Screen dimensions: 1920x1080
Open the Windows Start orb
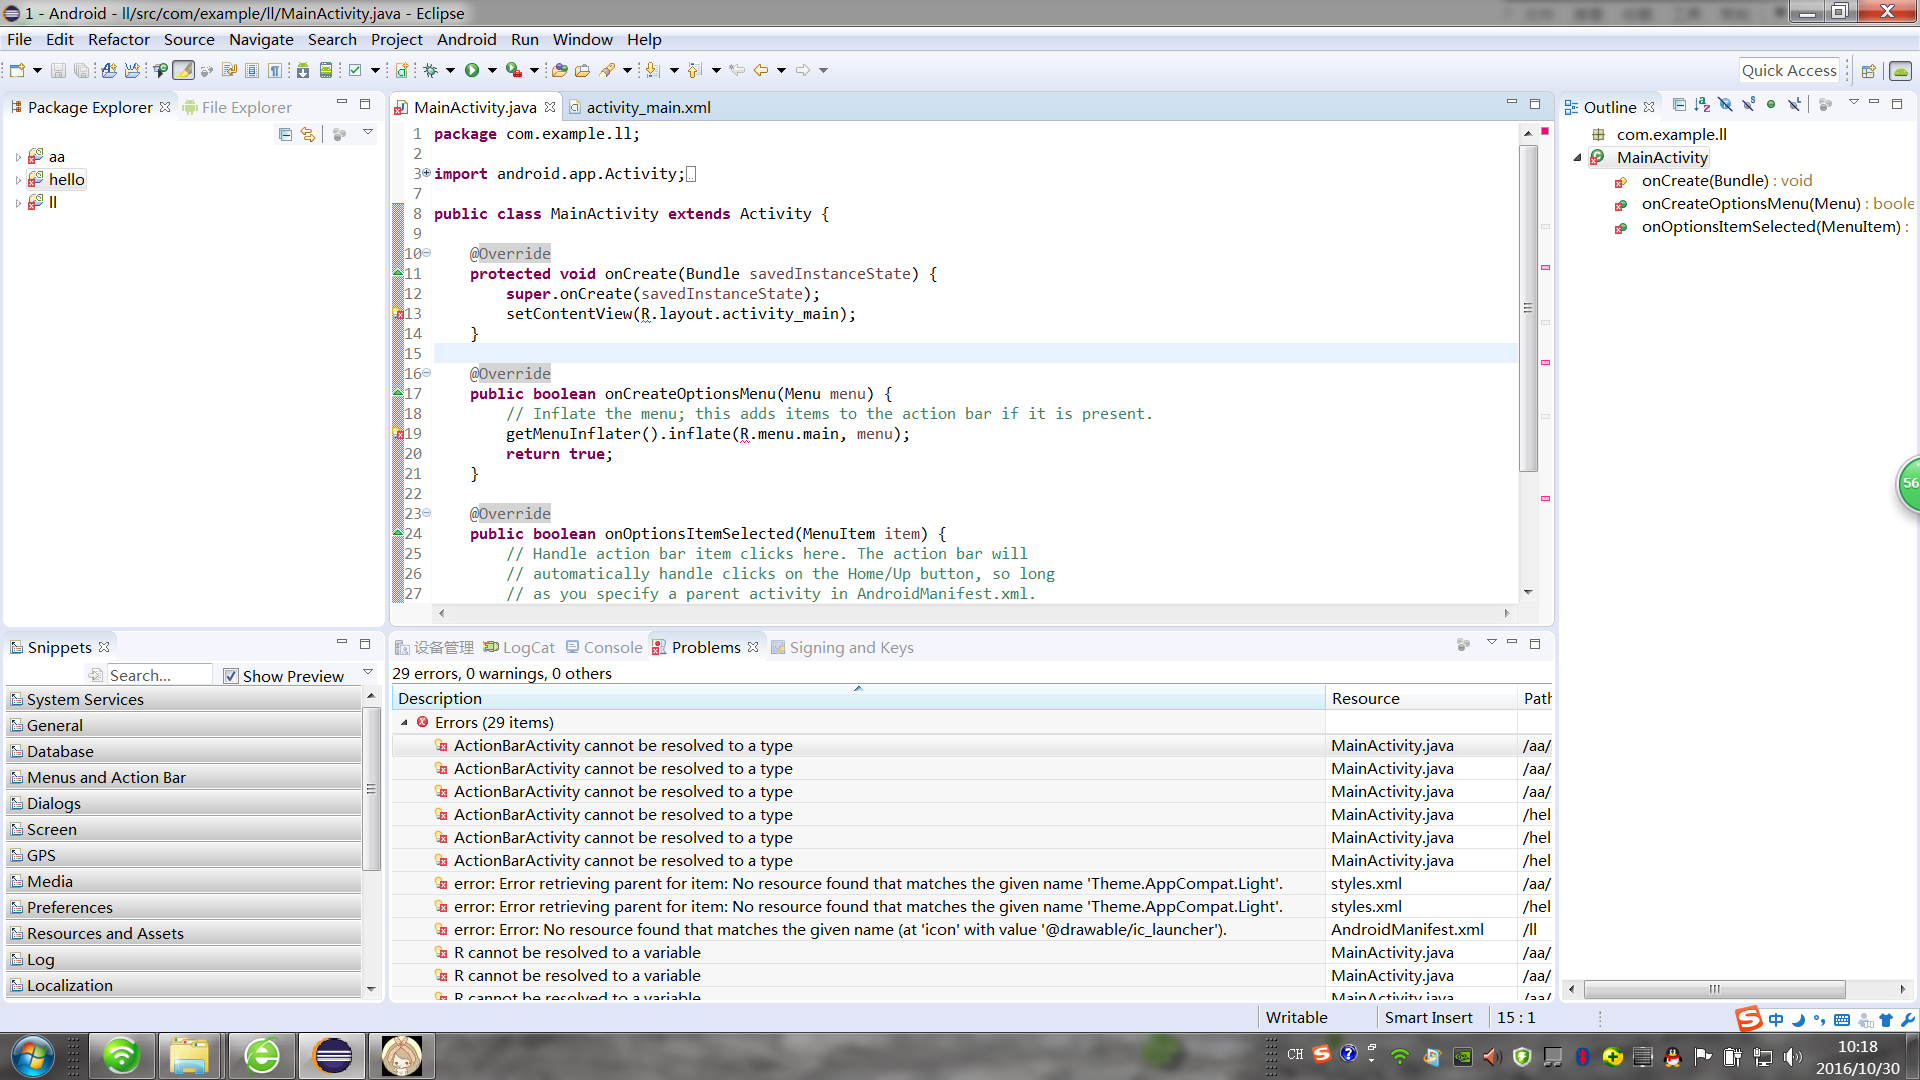point(32,1056)
